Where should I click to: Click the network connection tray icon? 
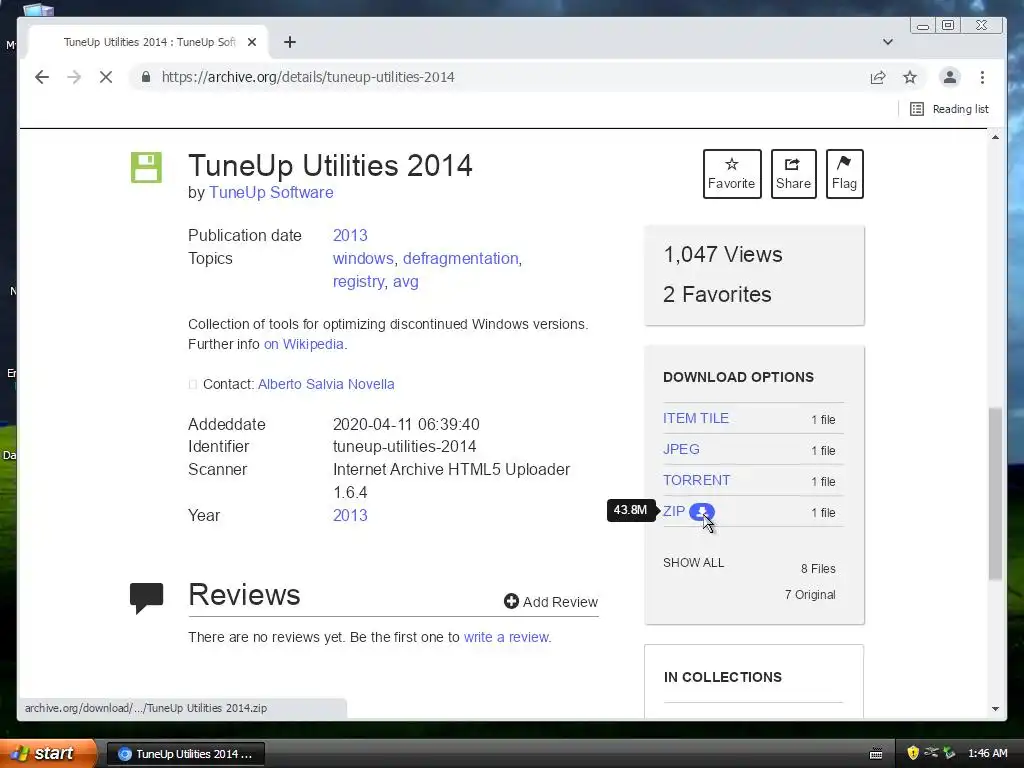[x=931, y=753]
